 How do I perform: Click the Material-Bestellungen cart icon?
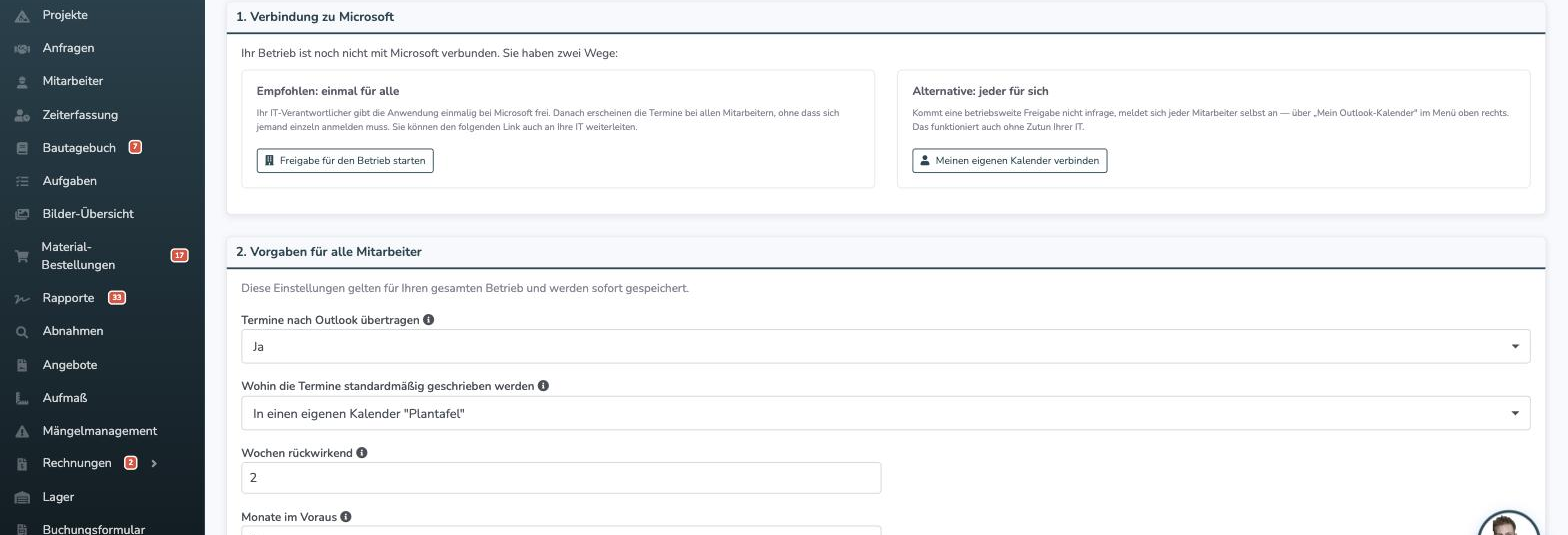(22, 257)
